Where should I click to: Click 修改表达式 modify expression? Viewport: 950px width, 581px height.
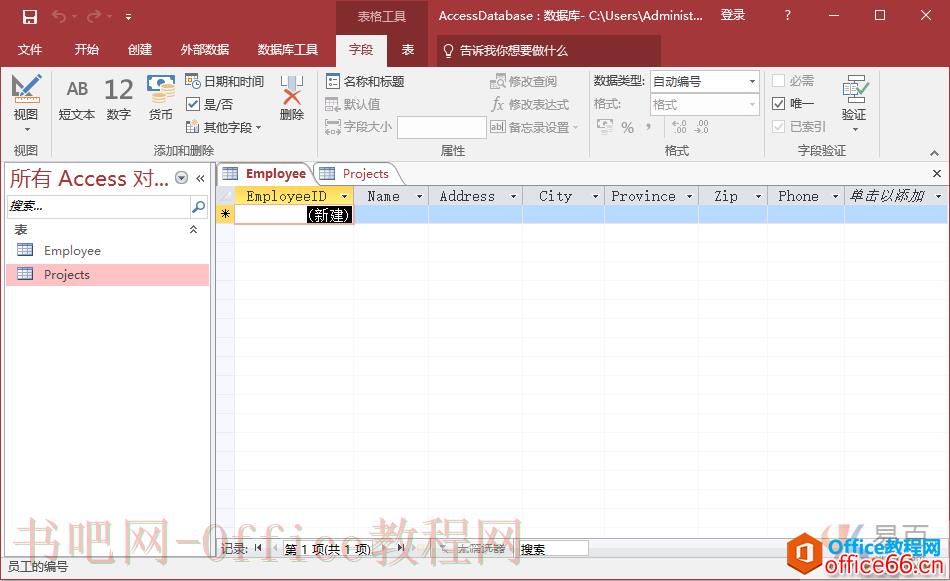click(530, 104)
